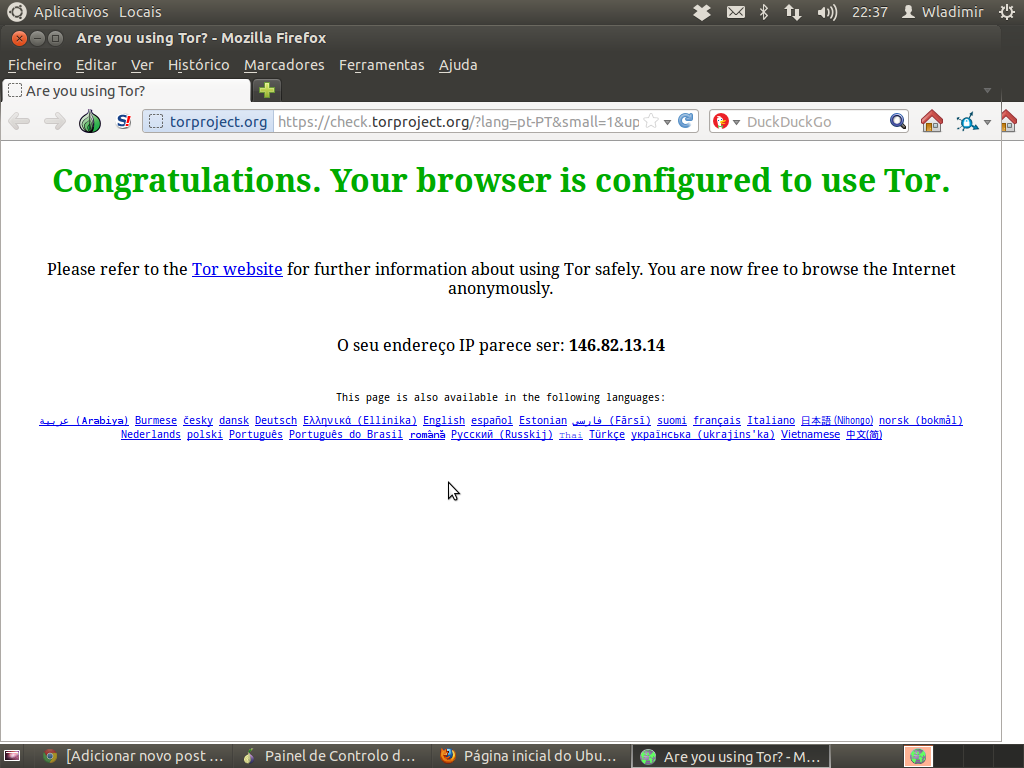Open the Locais panel menu

[140, 12]
